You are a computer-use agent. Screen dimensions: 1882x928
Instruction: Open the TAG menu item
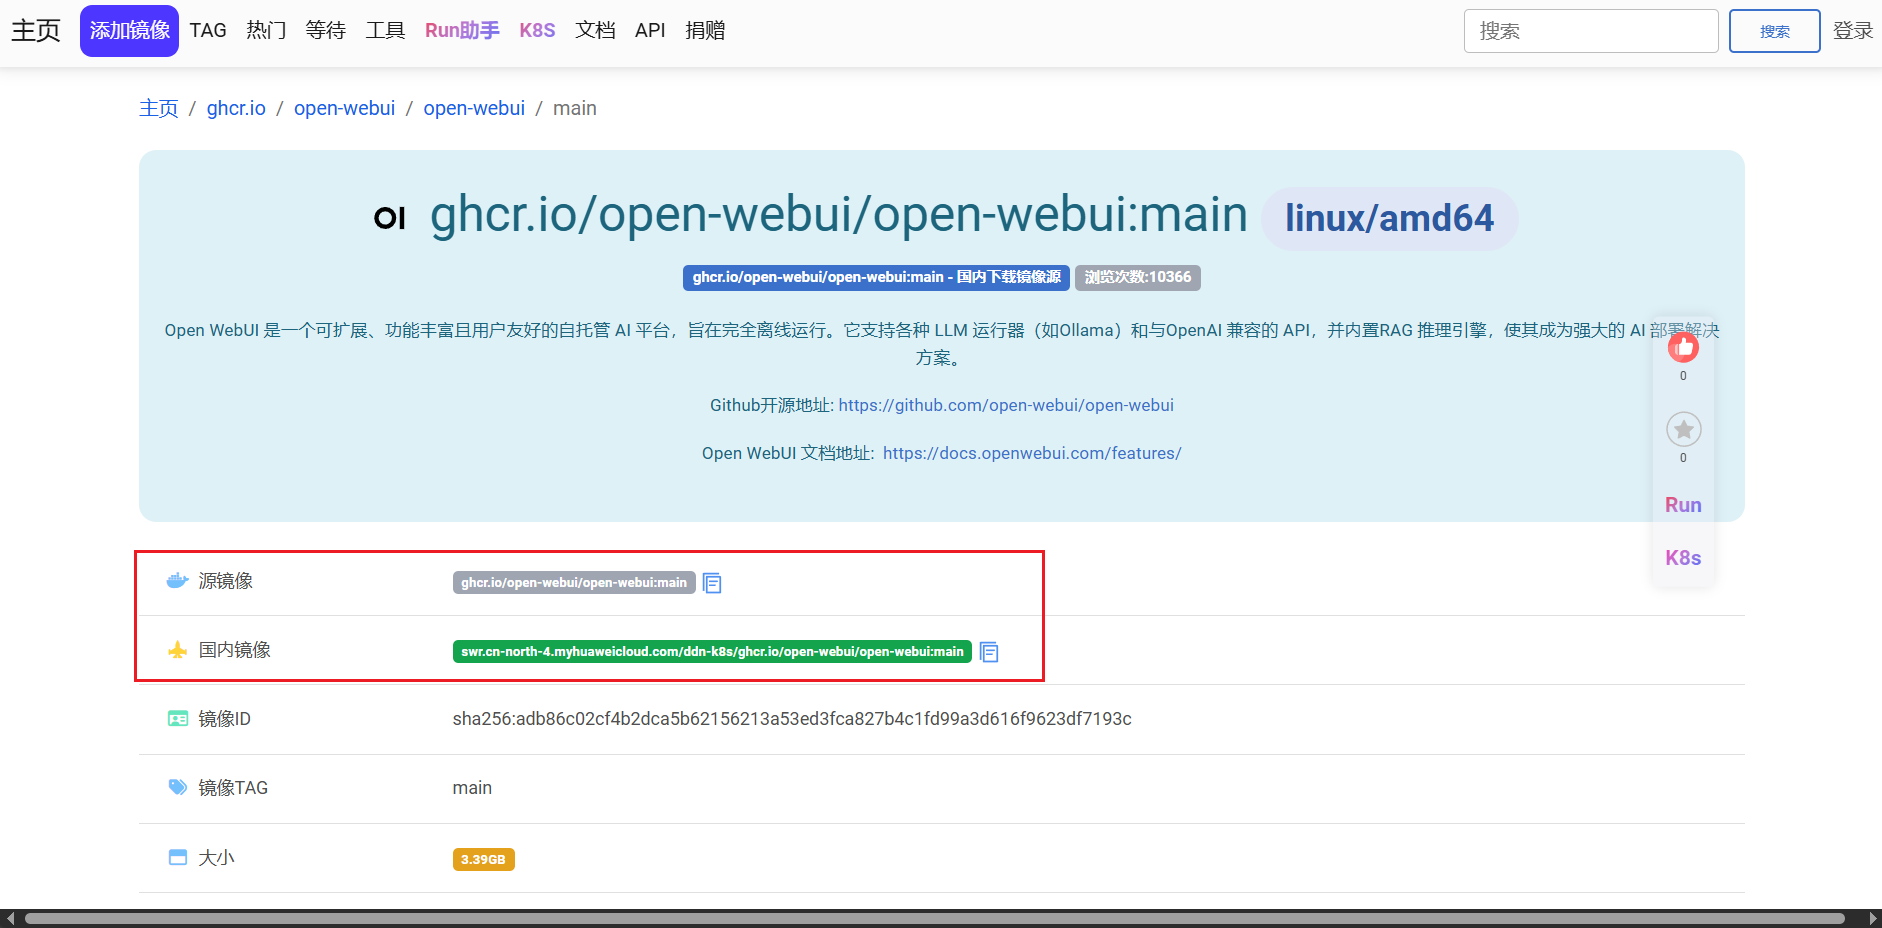pos(208,30)
